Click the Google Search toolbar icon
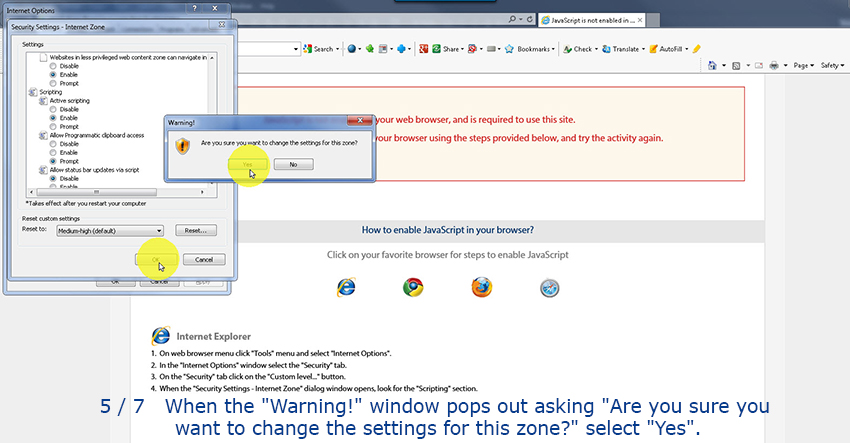The width and height of the screenshot is (850, 443). click(308, 49)
